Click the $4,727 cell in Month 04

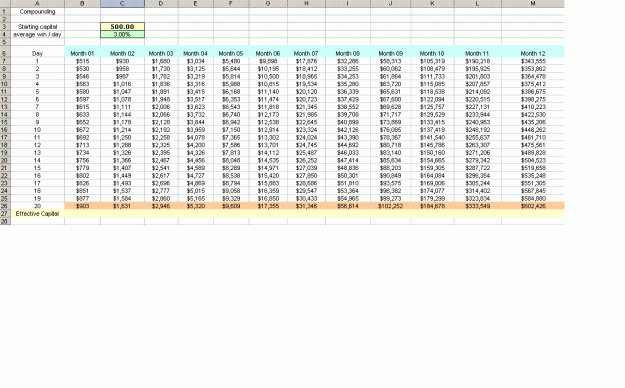[196, 175]
